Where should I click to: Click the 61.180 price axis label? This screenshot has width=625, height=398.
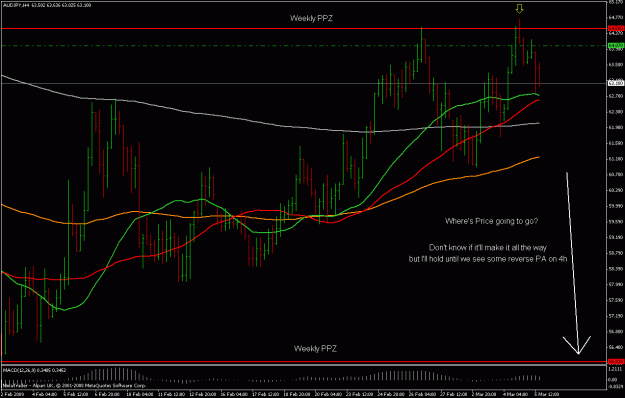pyautogui.click(x=617, y=159)
